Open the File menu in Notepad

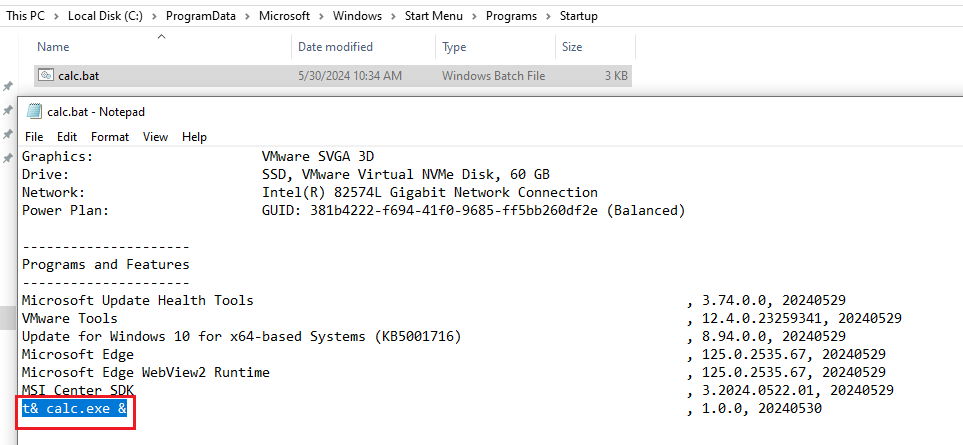tap(34, 137)
